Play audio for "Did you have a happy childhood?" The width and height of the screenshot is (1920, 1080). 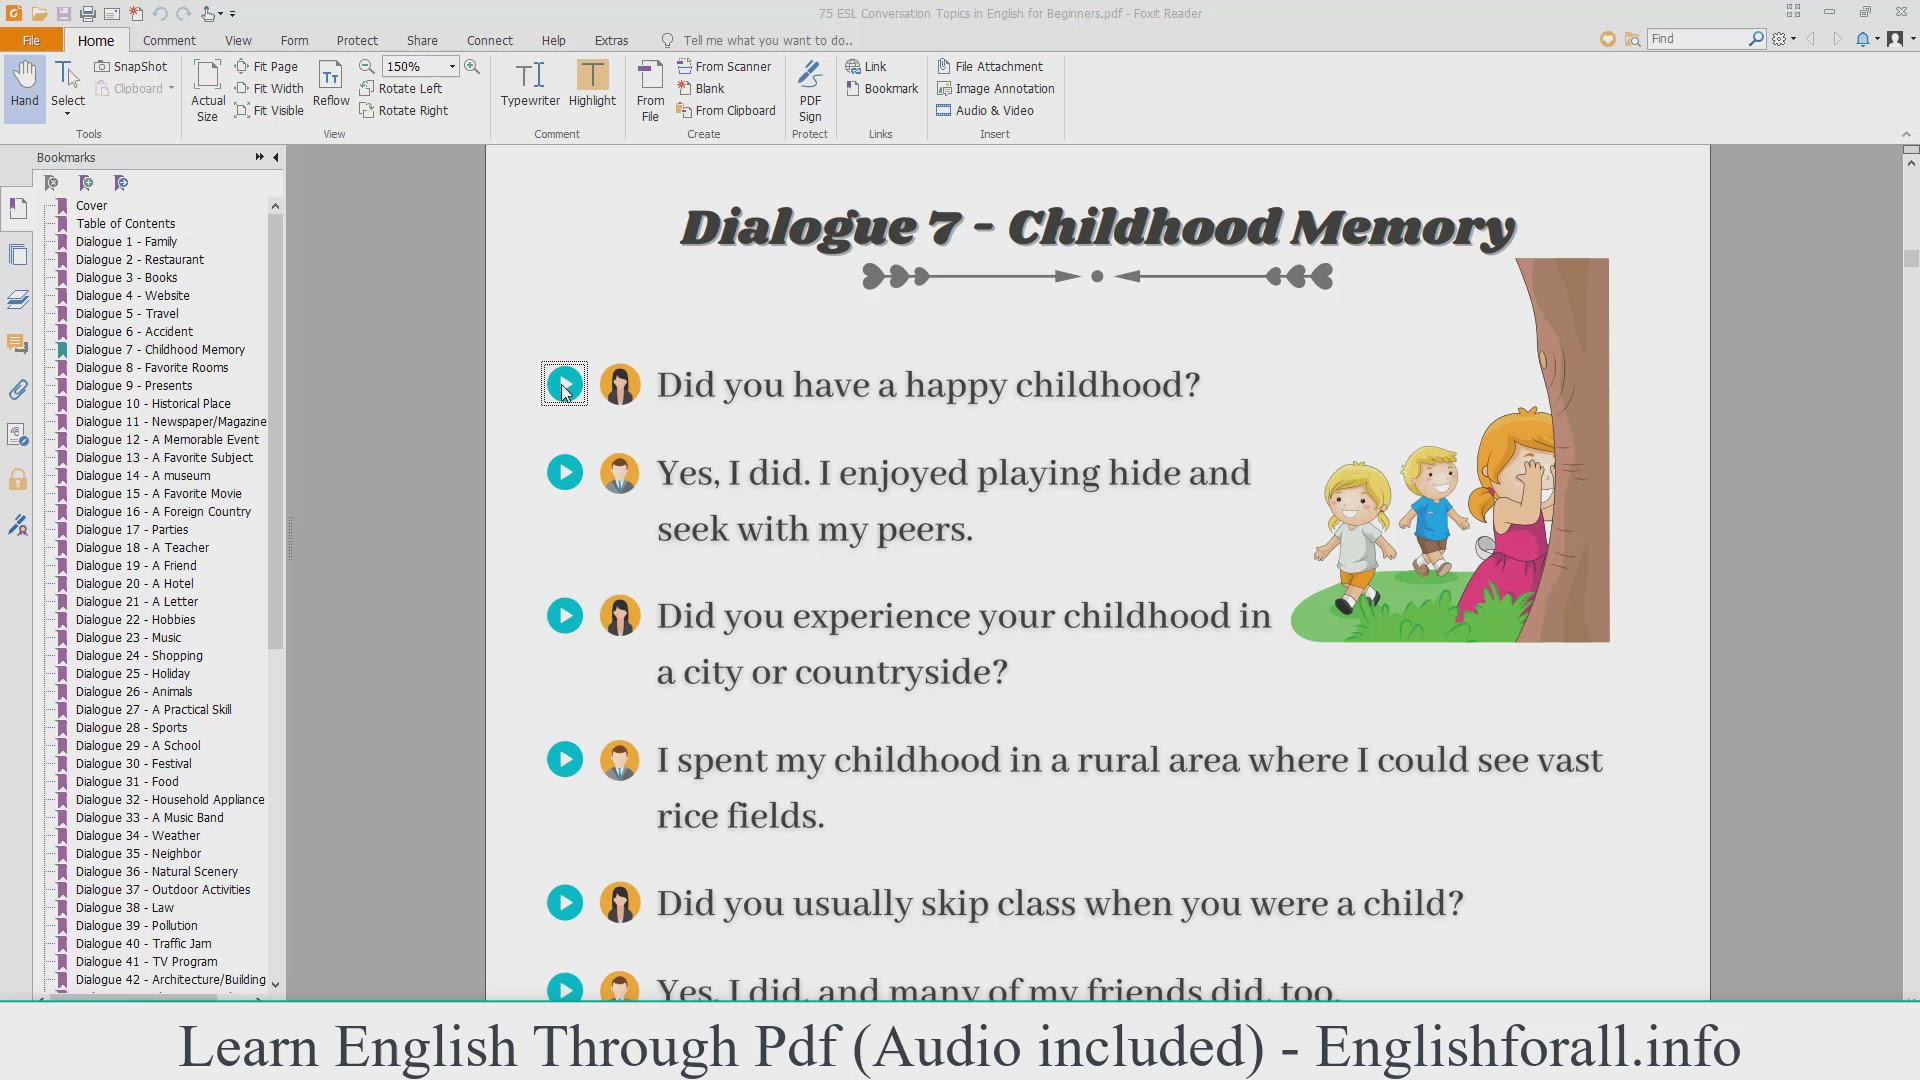(564, 384)
